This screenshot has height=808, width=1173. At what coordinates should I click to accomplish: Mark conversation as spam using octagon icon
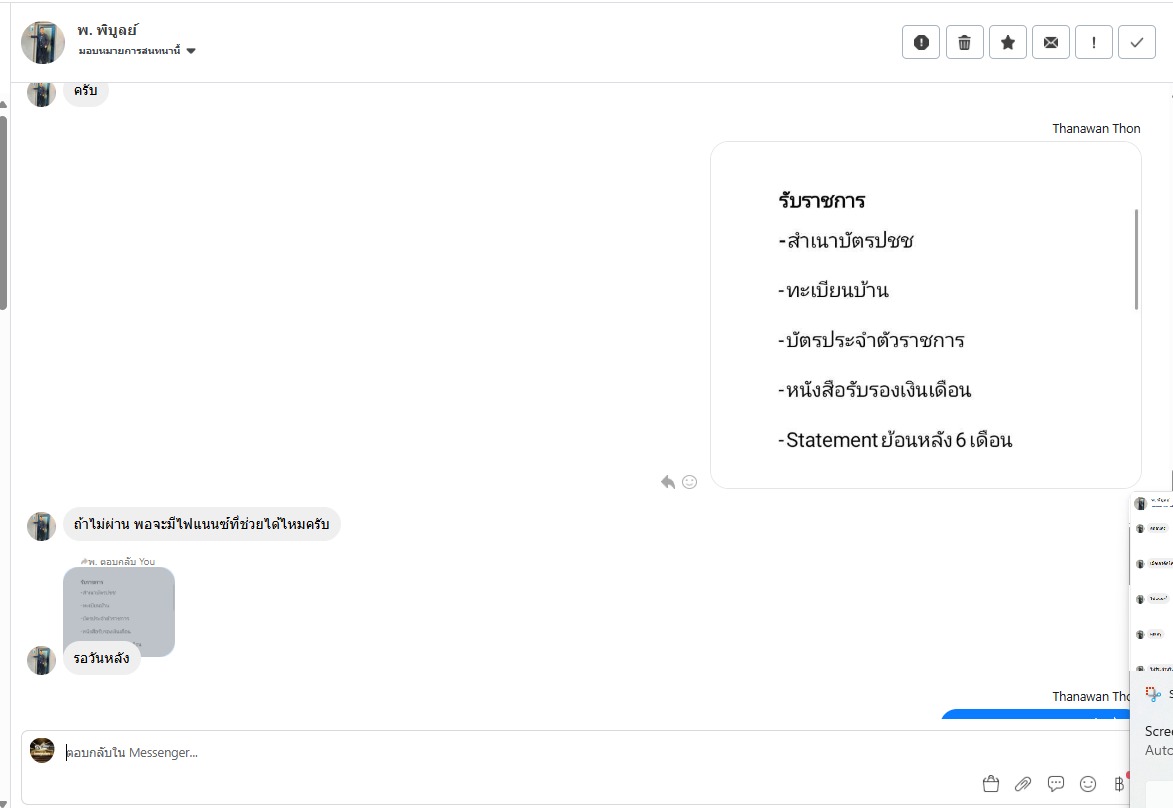[x=921, y=42]
